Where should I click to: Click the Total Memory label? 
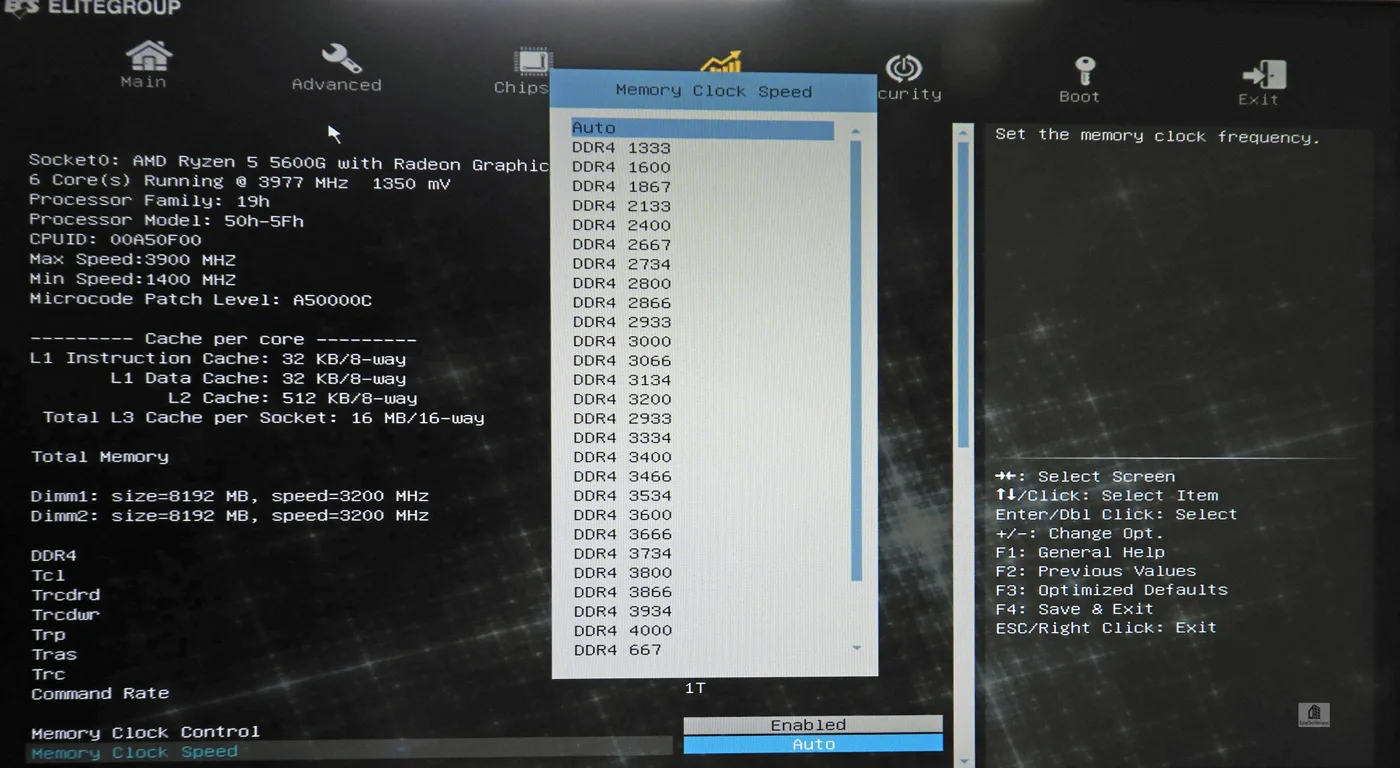pyautogui.click(x=100, y=457)
